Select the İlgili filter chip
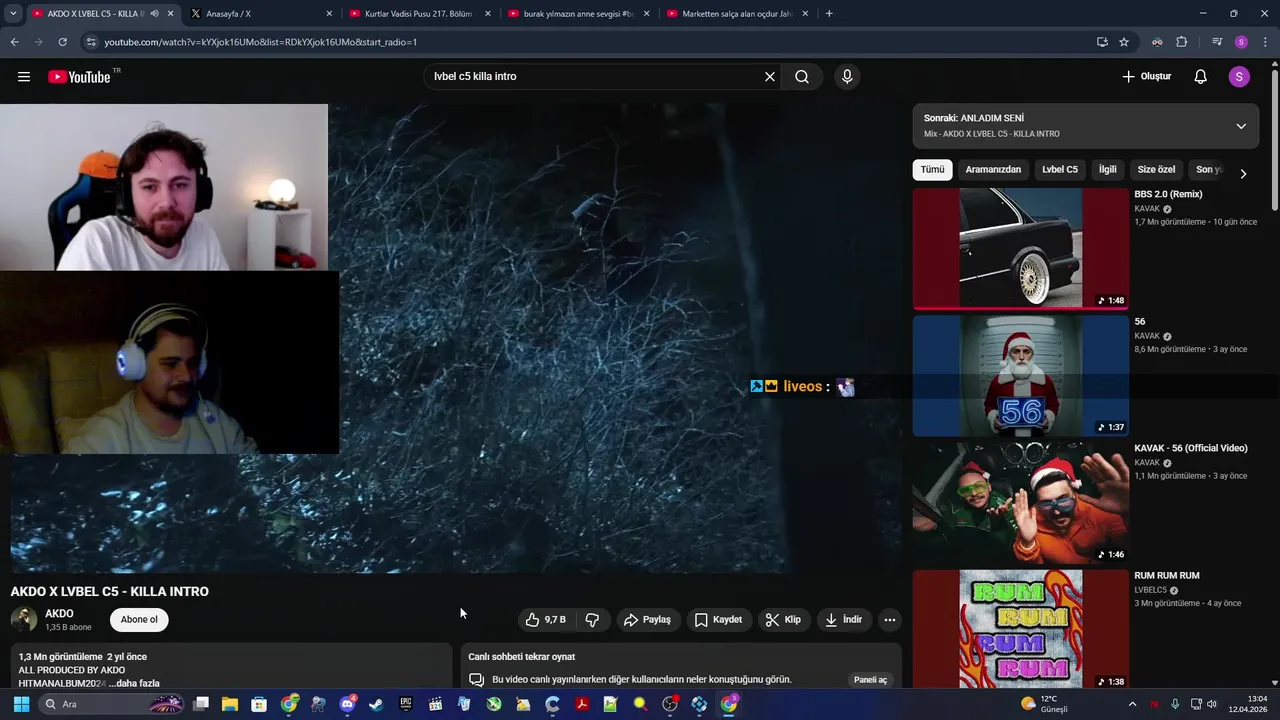Screen dimensions: 1280x720 [x=1108, y=170]
